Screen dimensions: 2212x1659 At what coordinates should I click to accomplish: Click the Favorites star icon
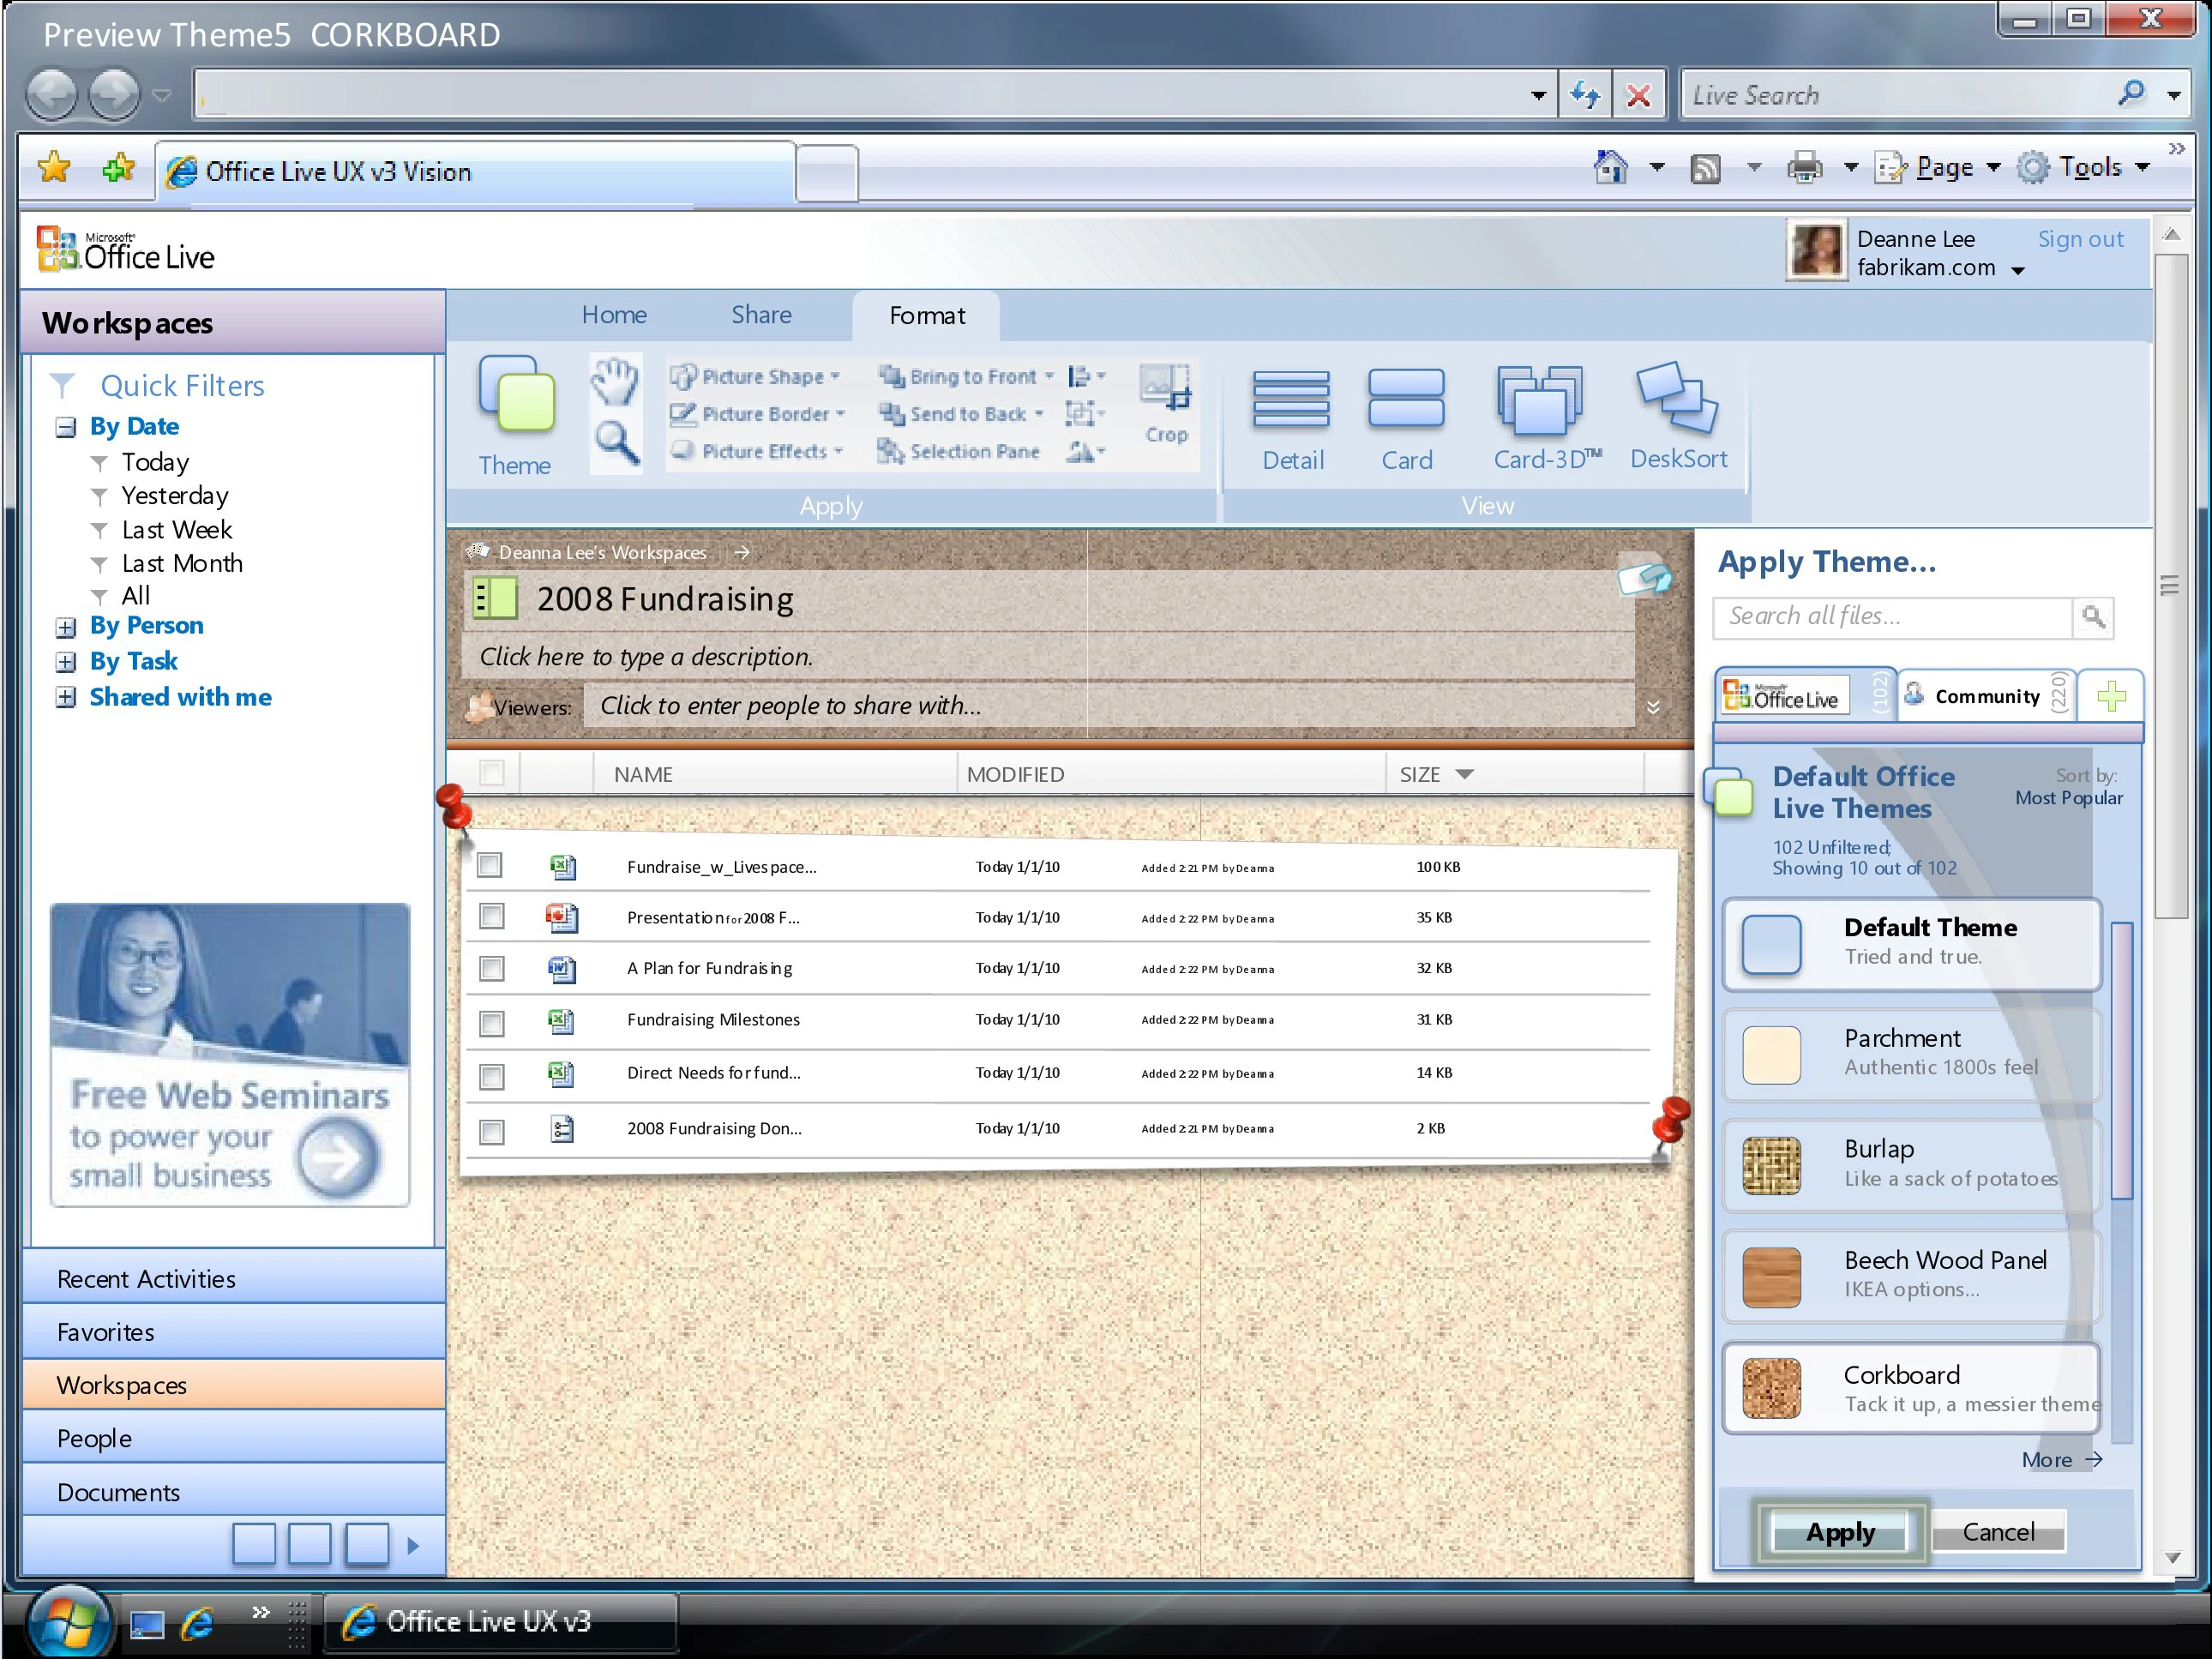click(x=54, y=168)
